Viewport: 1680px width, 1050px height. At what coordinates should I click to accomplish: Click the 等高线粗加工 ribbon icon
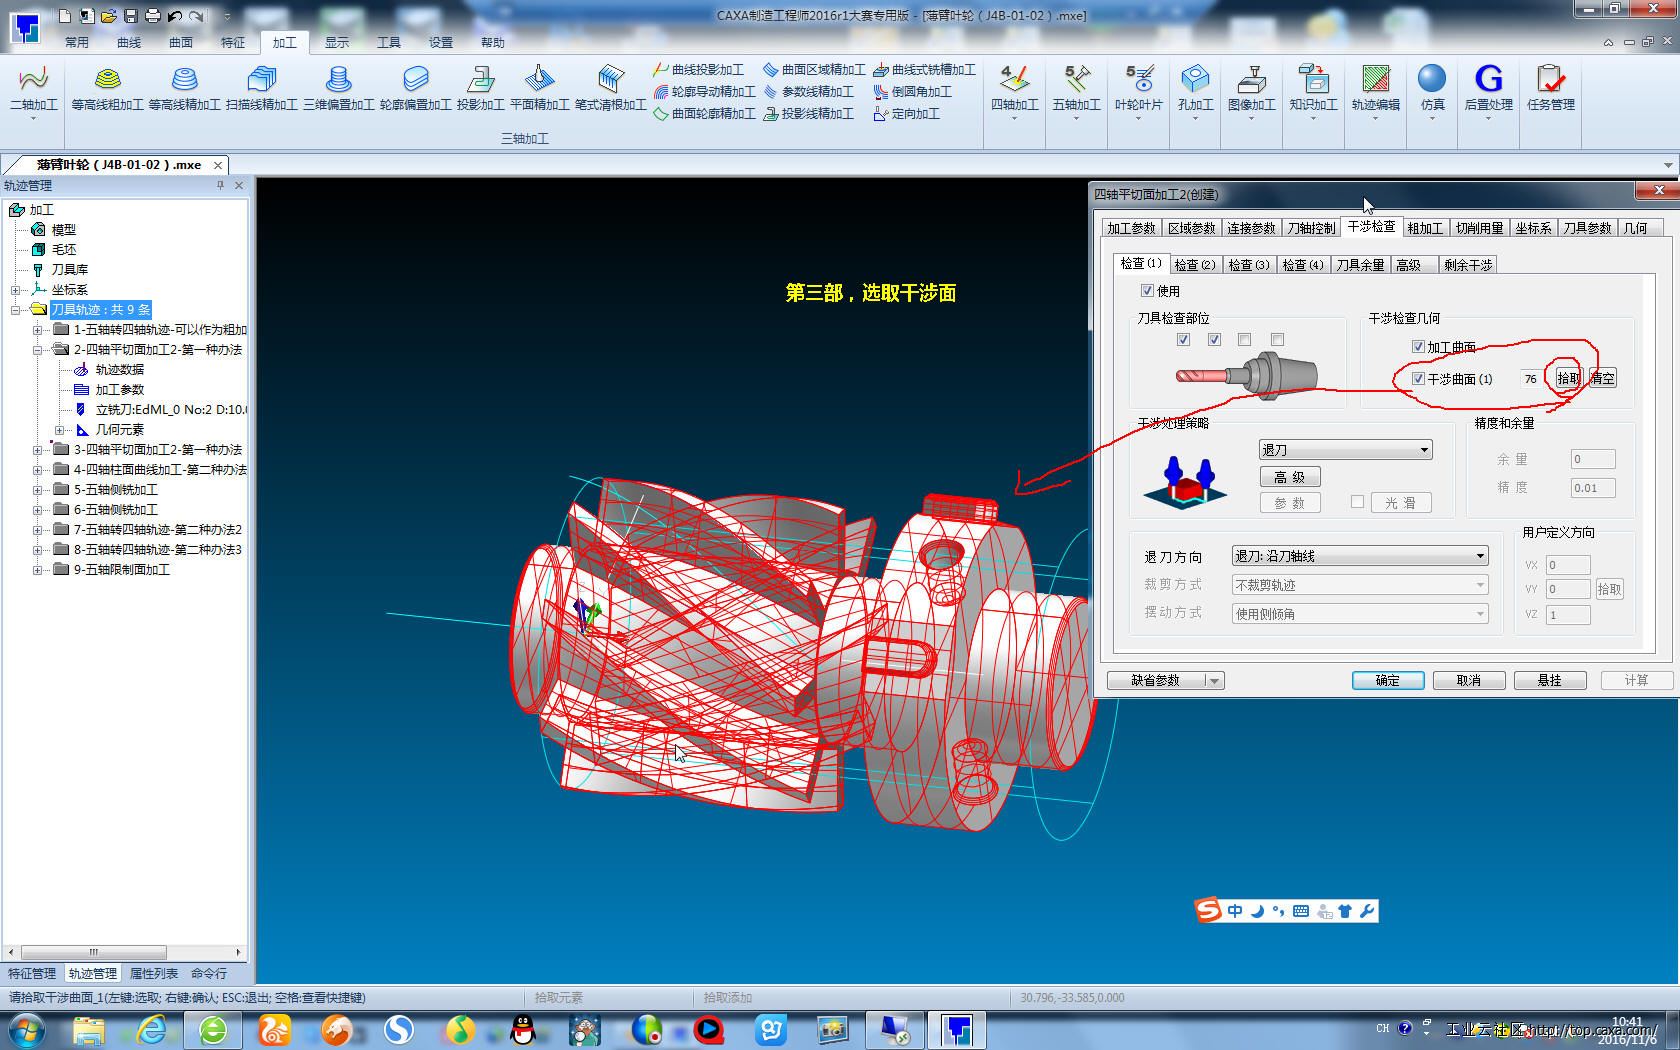click(x=107, y=80)
